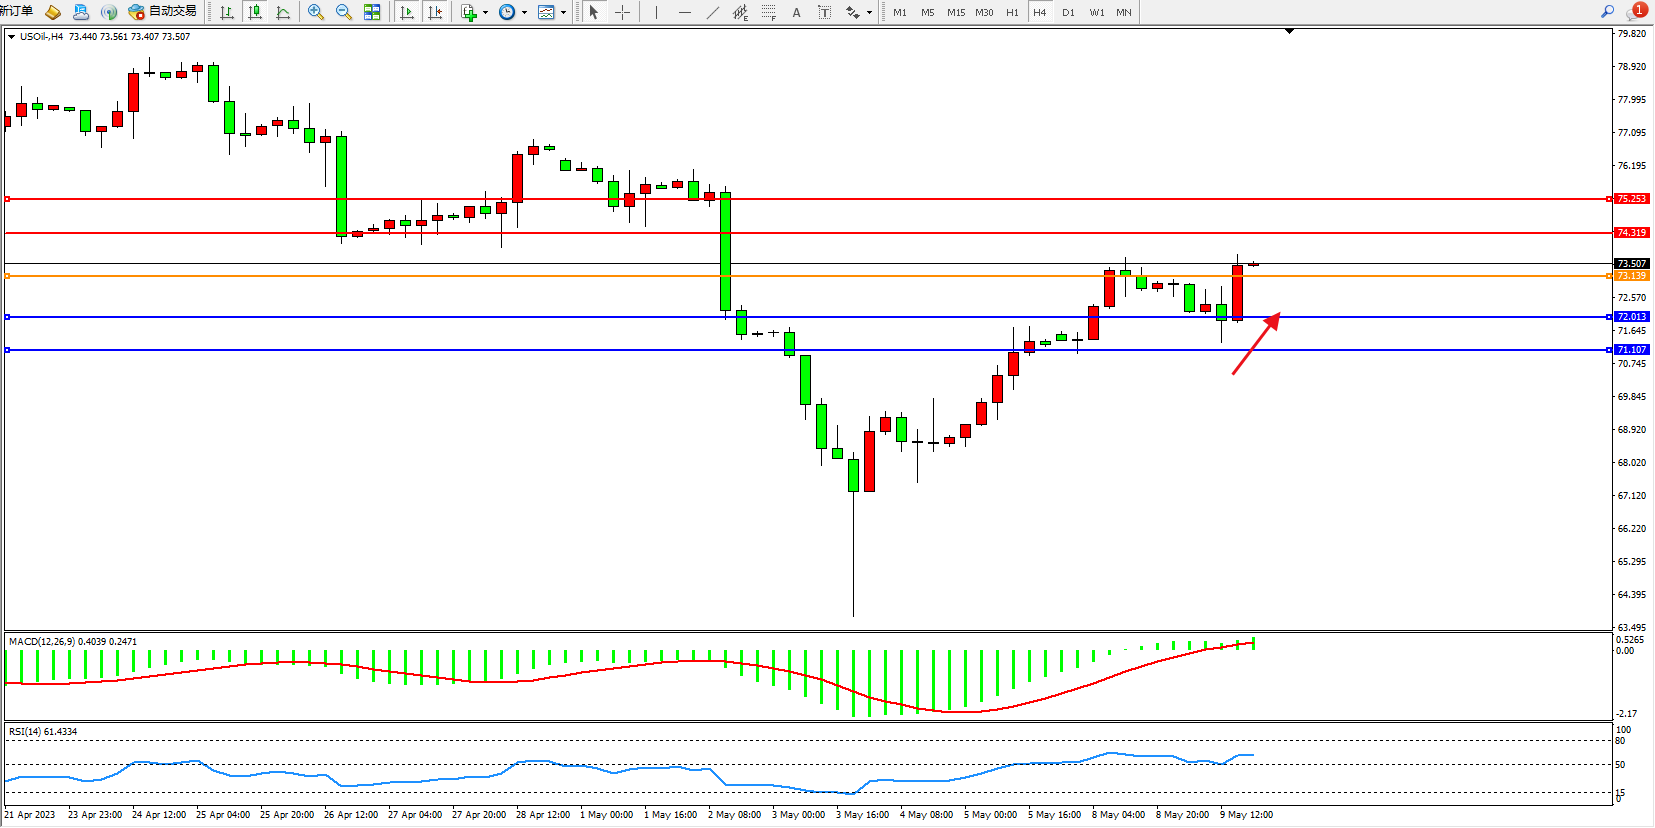
Task: Tile chart windows with the tile icon
Action: coord(372,12)
